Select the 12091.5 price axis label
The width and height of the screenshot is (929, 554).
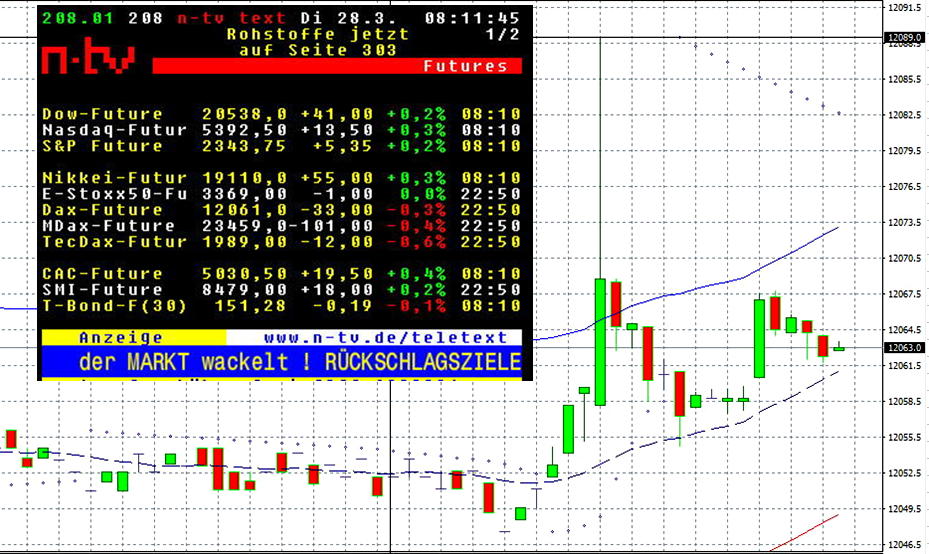click(x=905, y=8)
